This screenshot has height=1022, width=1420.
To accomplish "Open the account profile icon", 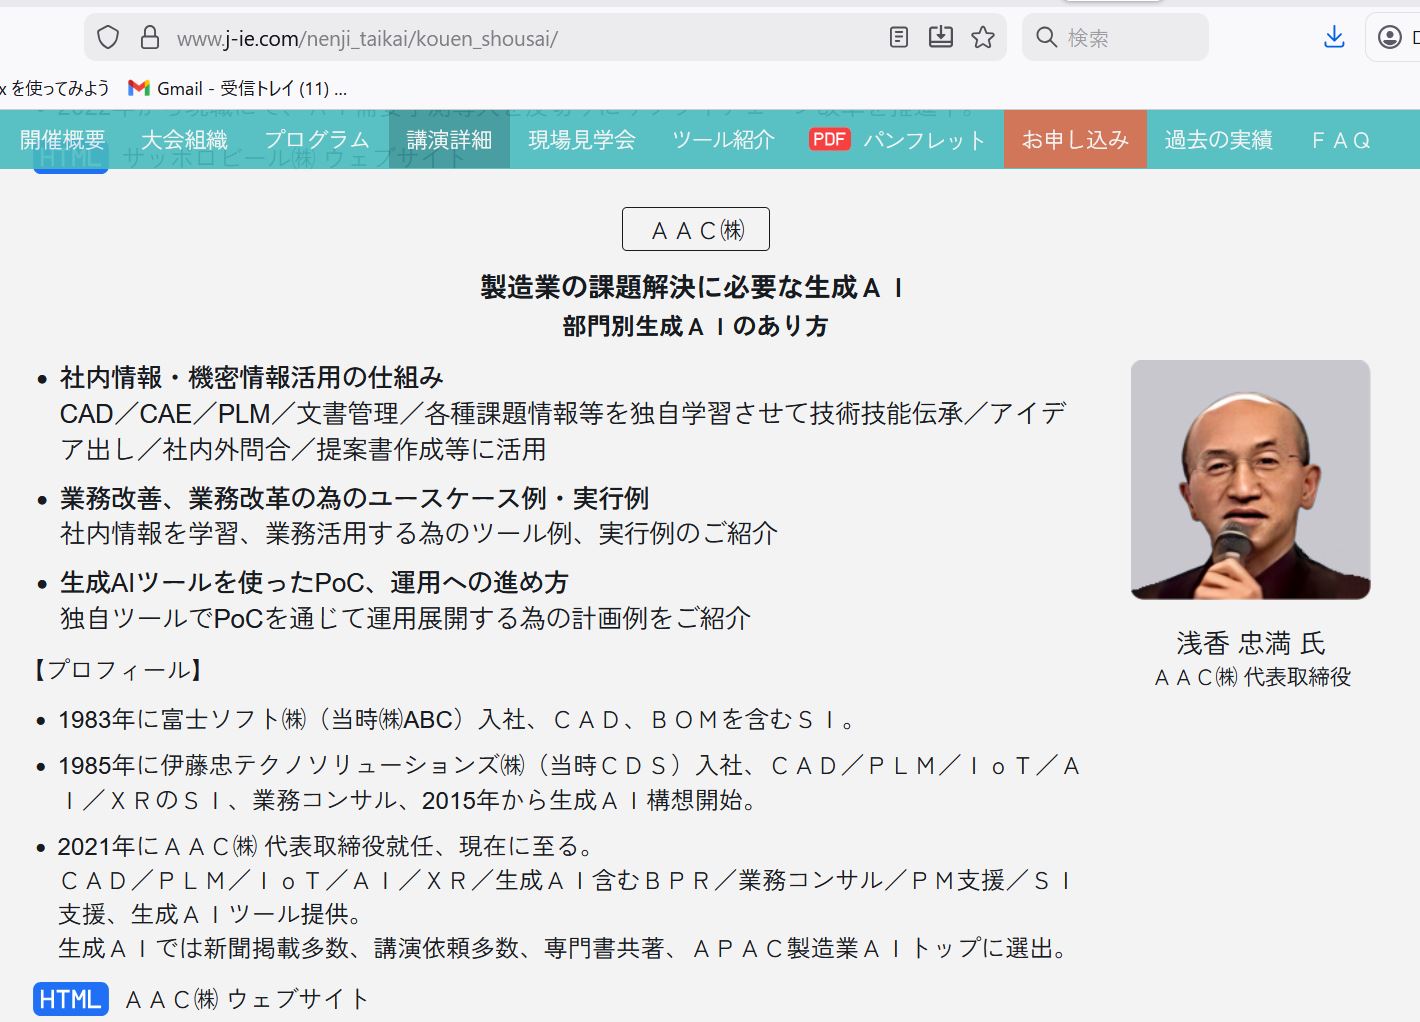I will (1389, 38).
